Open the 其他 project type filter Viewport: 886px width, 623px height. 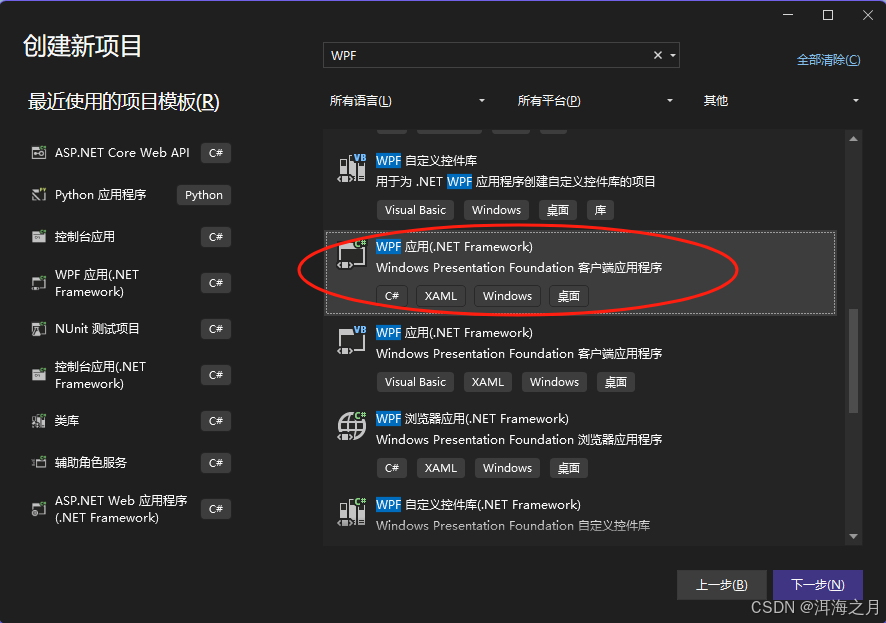tap(781, 101)
